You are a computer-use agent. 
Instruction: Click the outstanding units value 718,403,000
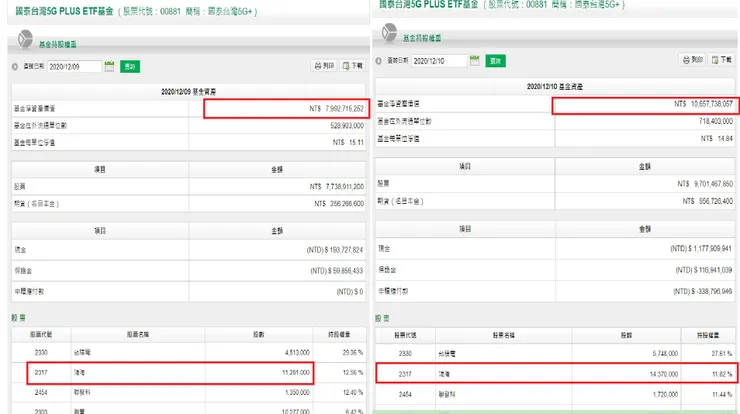(716, 121)
